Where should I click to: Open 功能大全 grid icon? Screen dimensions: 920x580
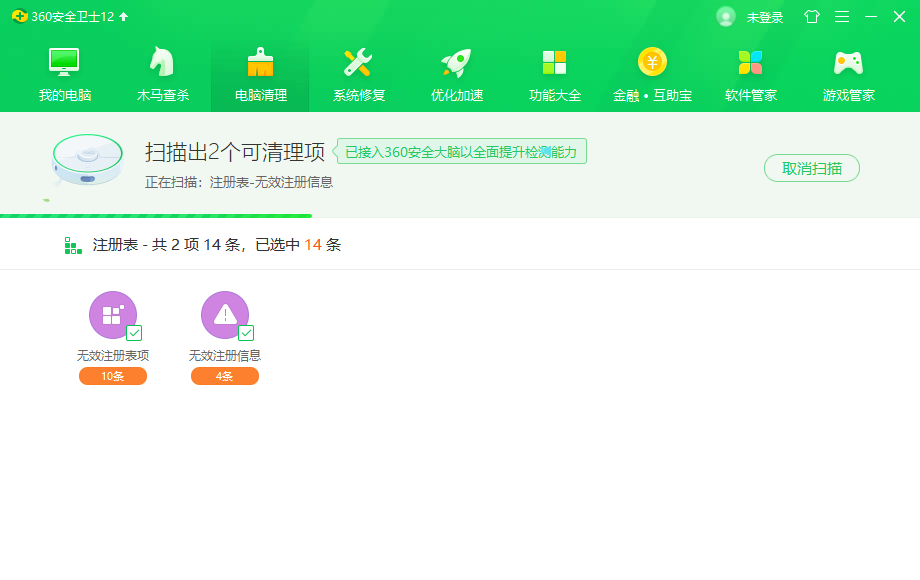pos(554,62)
